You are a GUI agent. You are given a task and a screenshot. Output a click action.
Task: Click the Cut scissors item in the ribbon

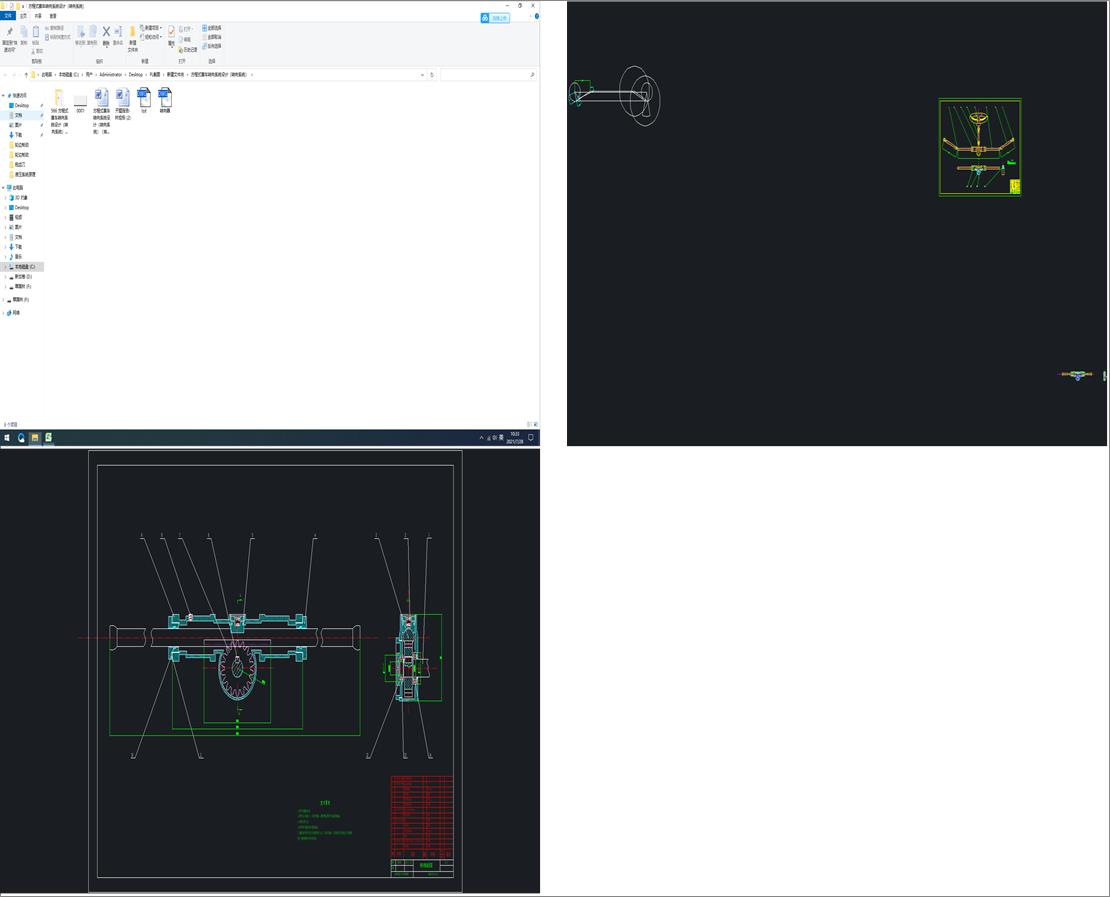(38, 51)
